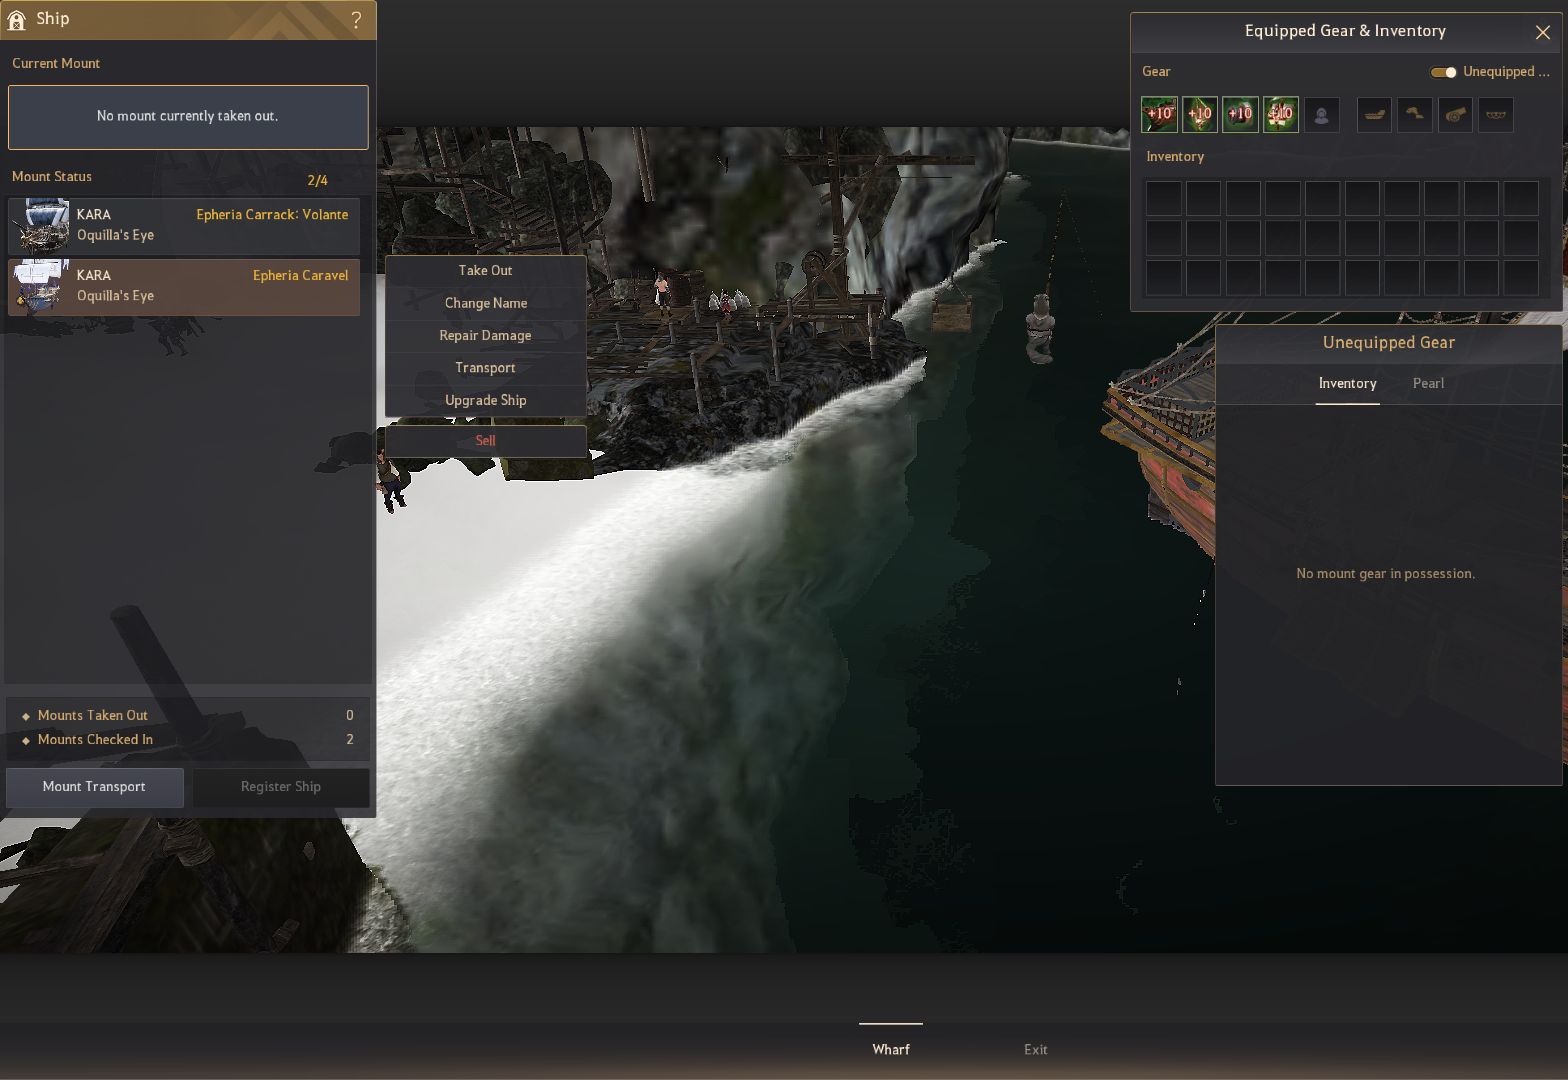
Task: Click the Ship panel wharf icon
Action: (17, 19)
